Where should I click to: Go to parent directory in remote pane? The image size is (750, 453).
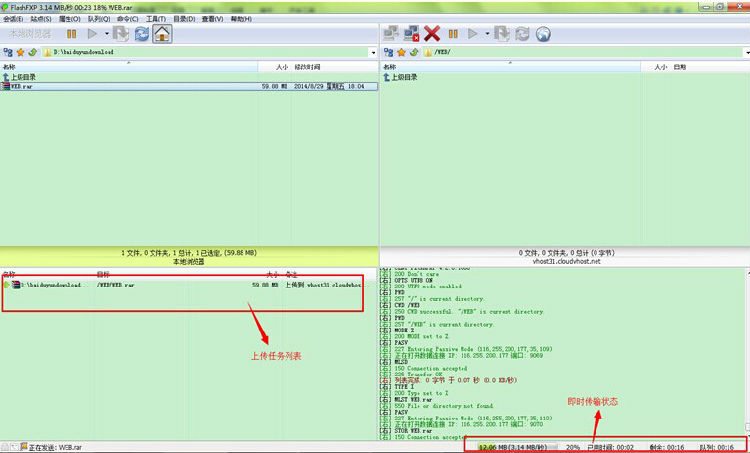coord(401,77)
